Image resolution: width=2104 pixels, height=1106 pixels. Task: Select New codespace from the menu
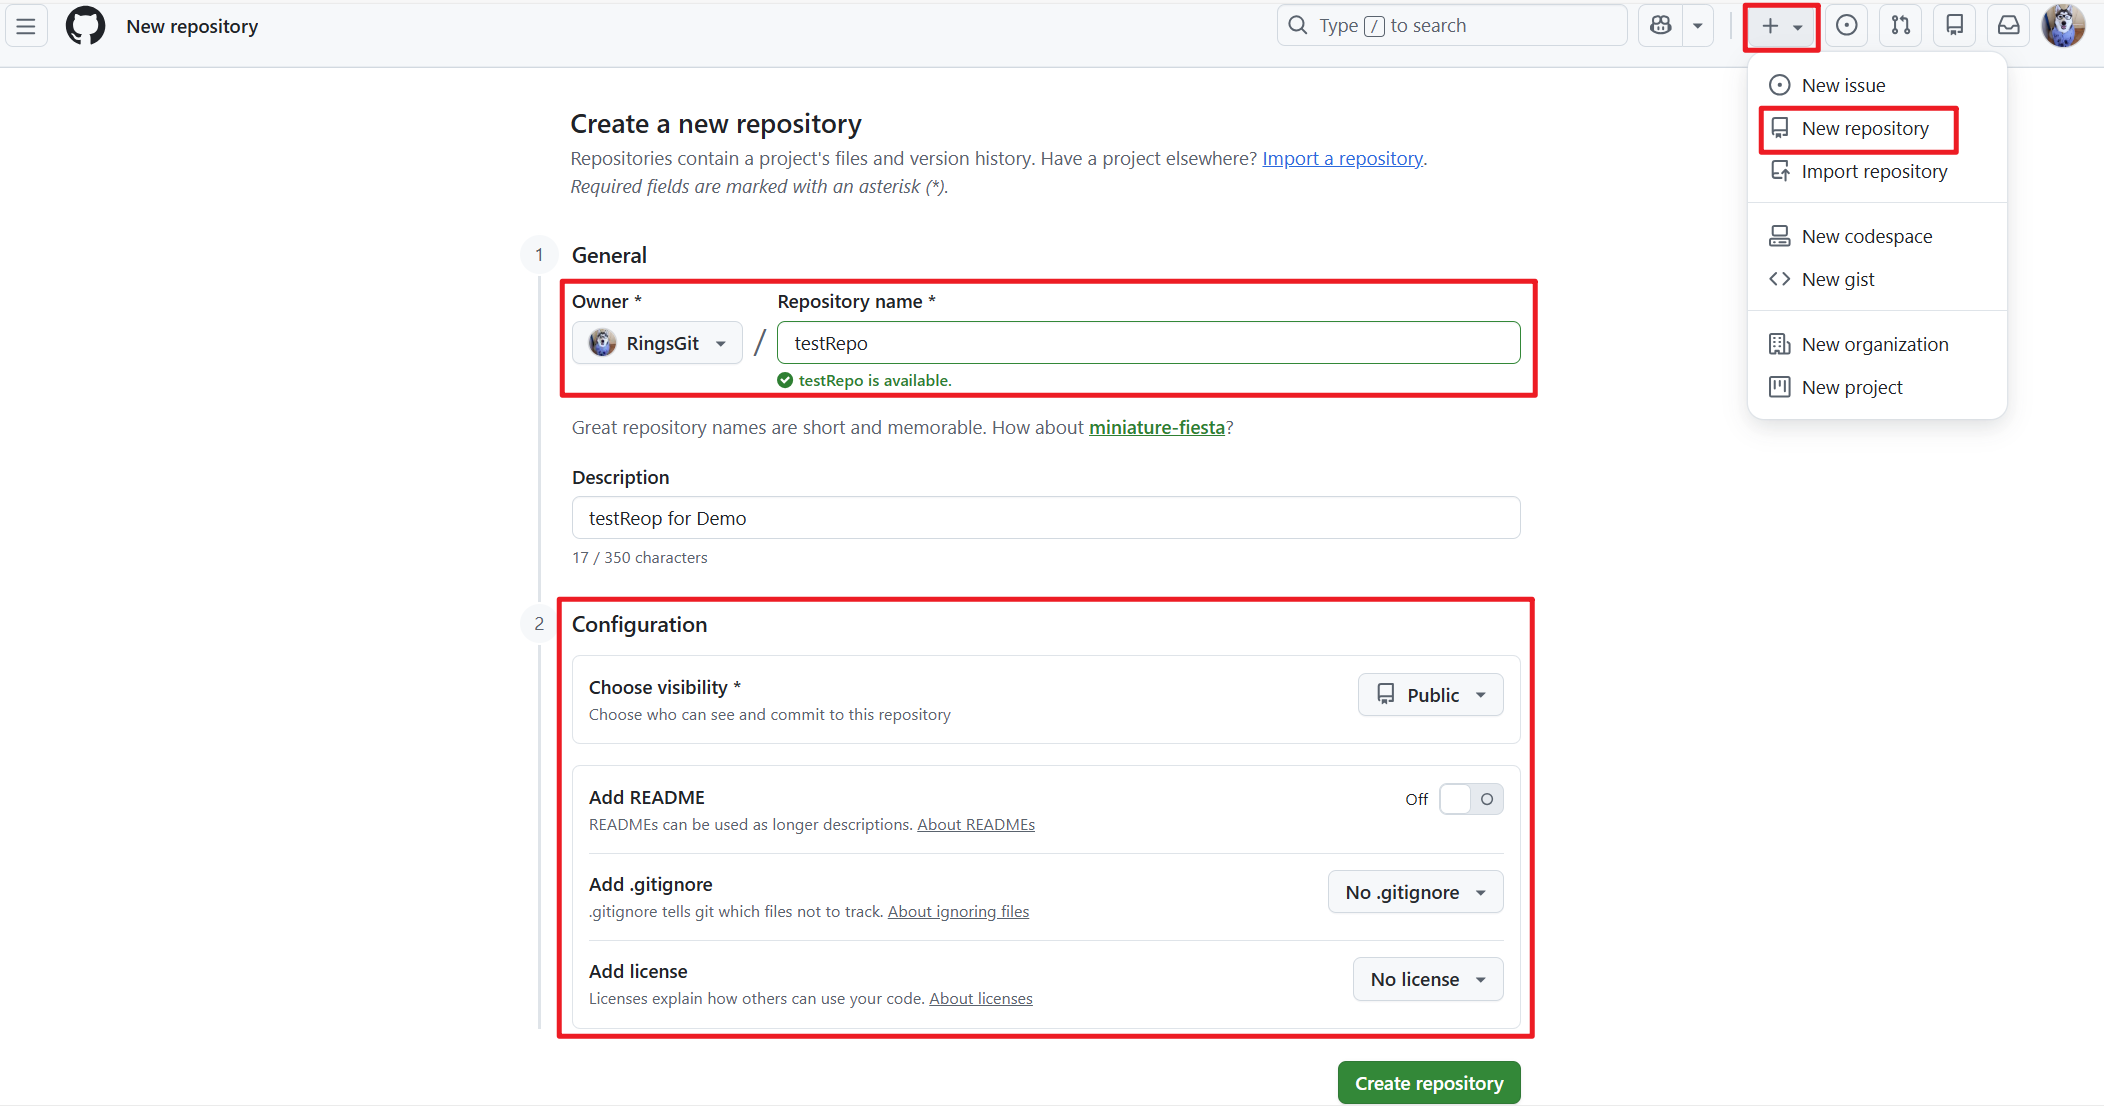coord(1865,236)
